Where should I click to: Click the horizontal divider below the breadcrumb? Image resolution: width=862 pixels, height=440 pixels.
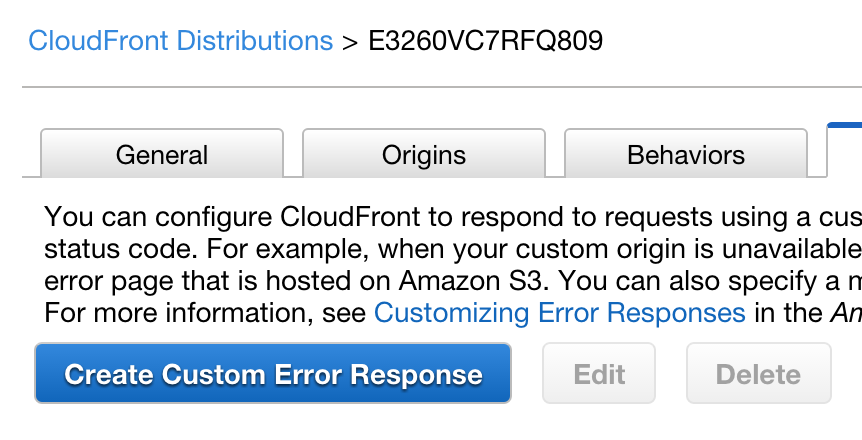[x=440, y=87]
